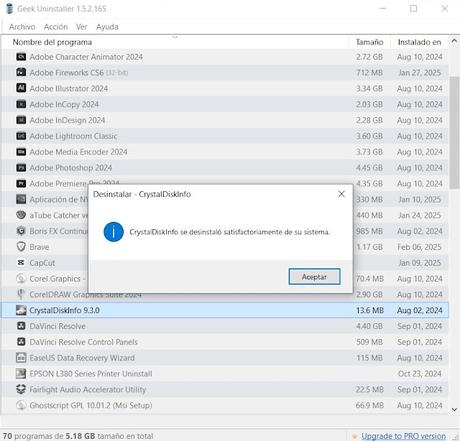Click the star icon beside Upgrade link
The image size is (460, 441).
pos(354,436)
